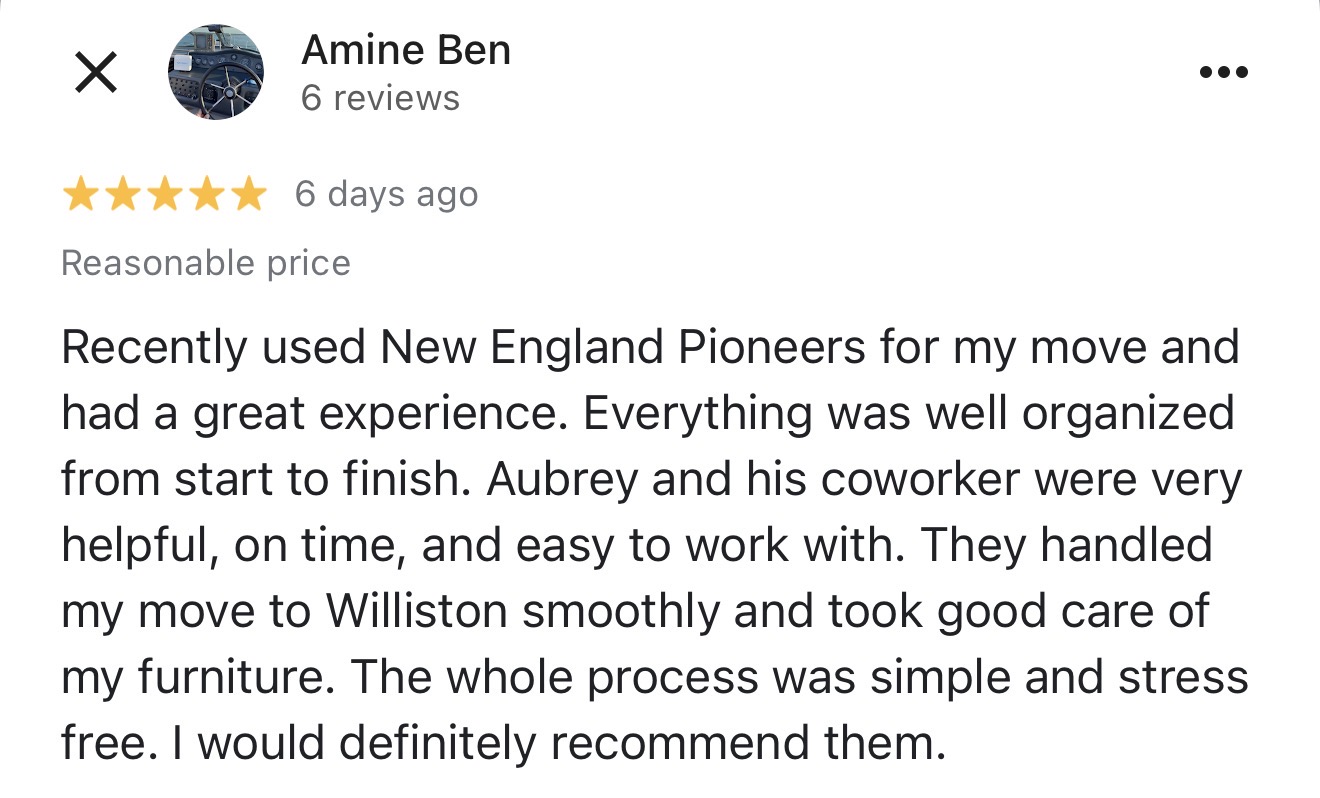Click the word "Recently" starting the review
This screenshot has height=798, width=1320.
coord(153,348)
